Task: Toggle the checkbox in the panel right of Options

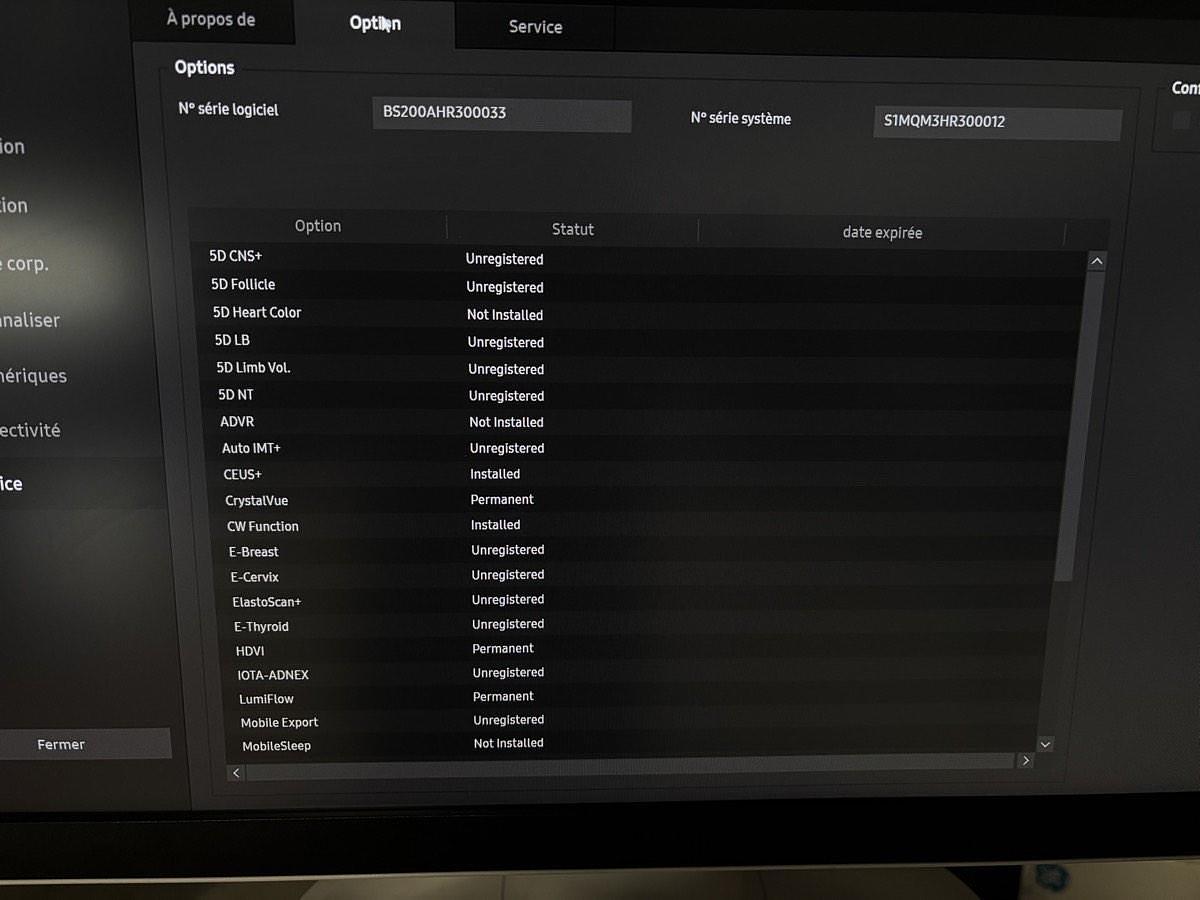Action: point(1182,121)
